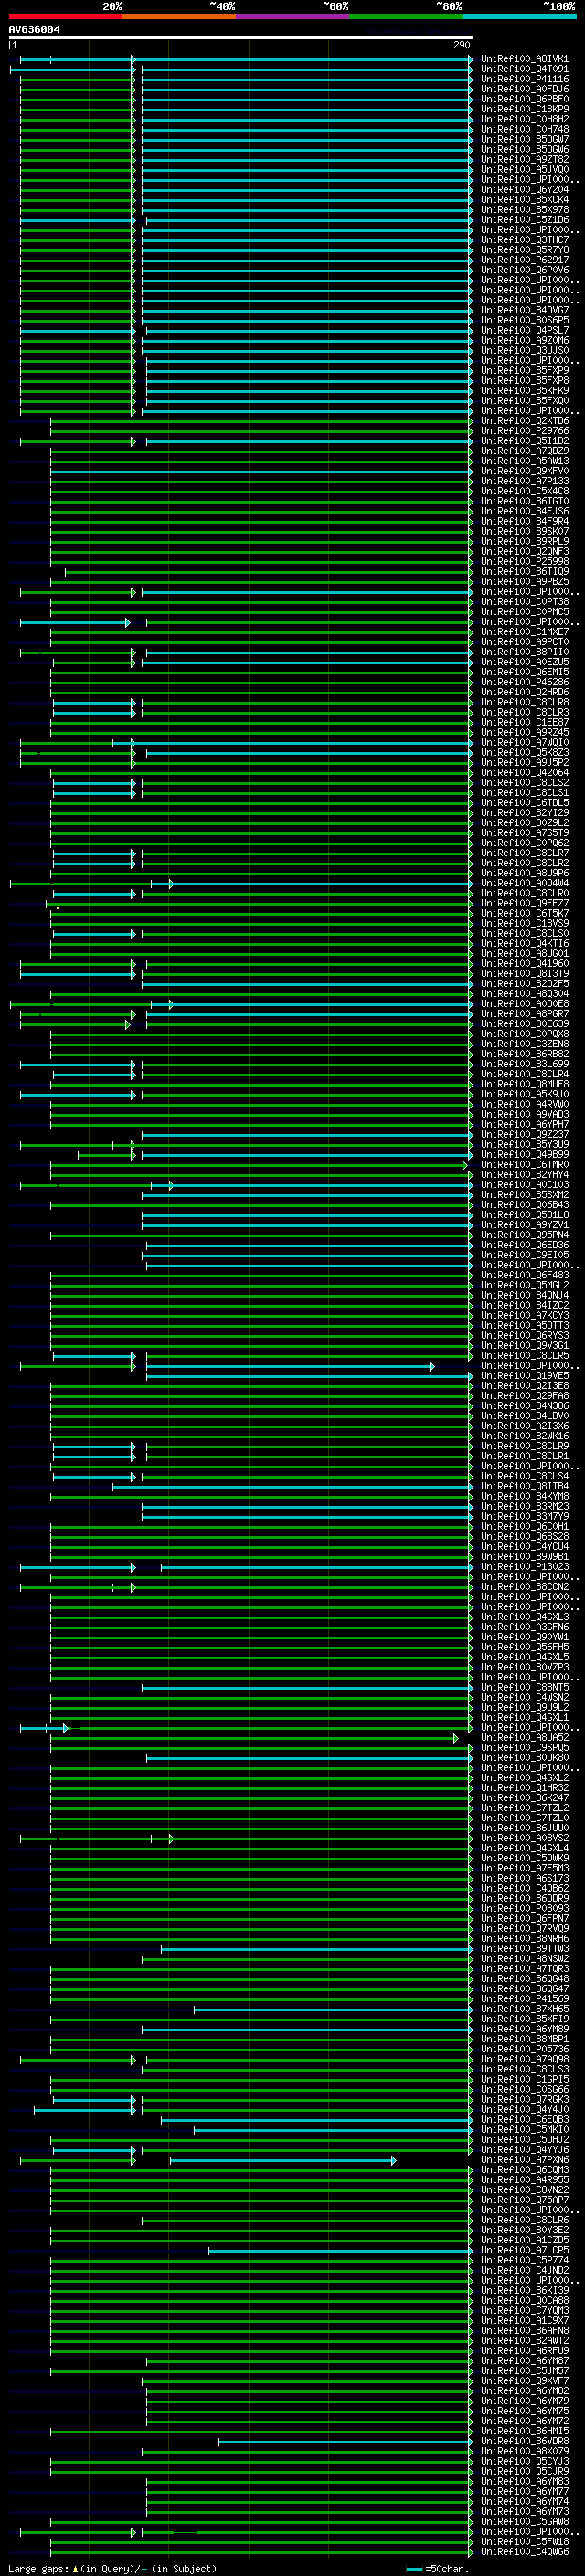Select hit label UniRef100_Q9FEZ7
Image resolution: width=585 pixels, height=2576 pixels.
point(525,904)
